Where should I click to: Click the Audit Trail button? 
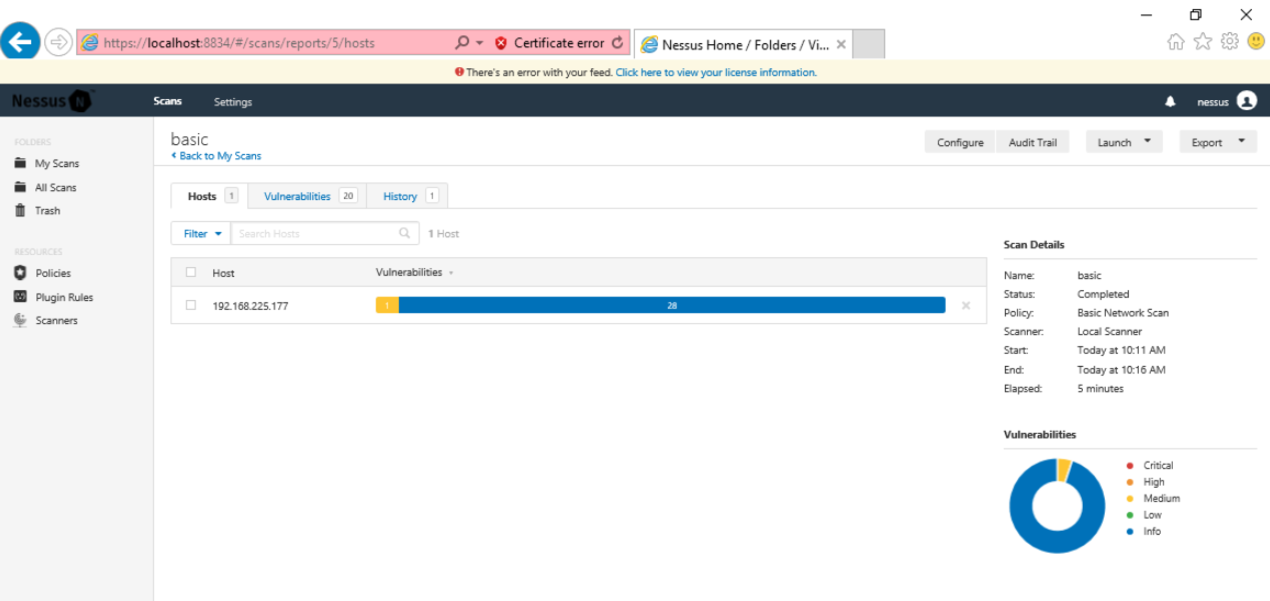[x=1033, y=142]
